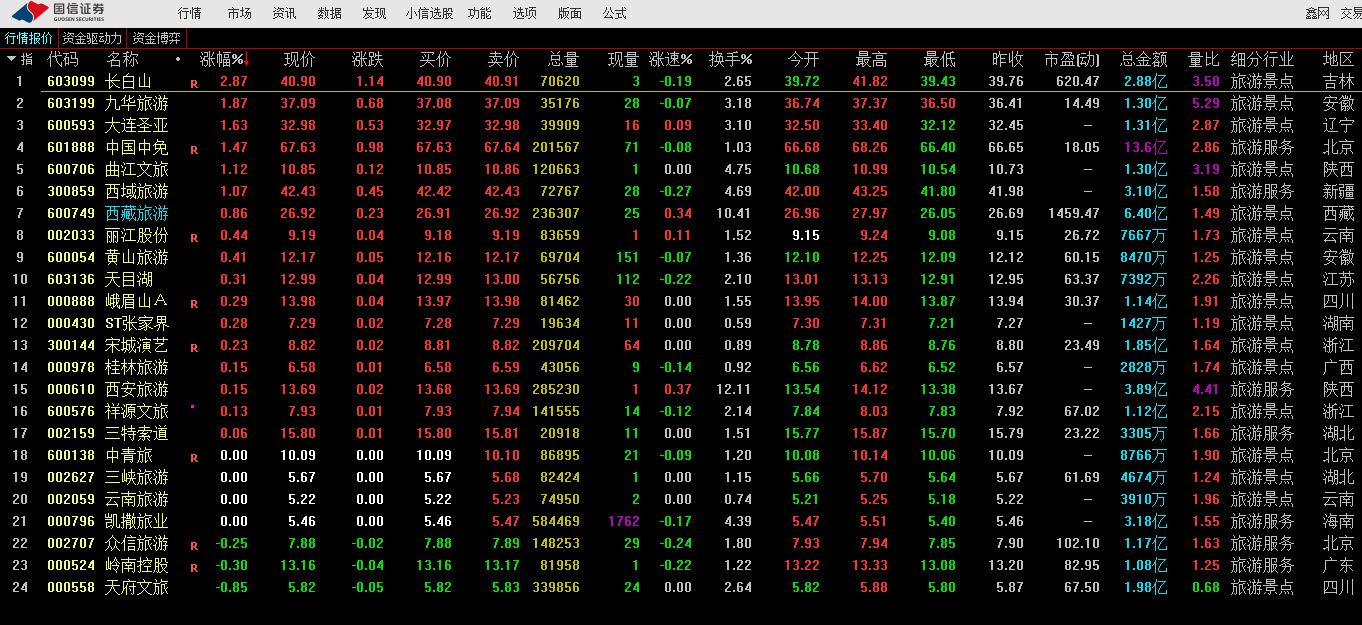The width and height of the screenshot is (1362, 625).
Task: Select the stock name 凯撒旅业
Action: click(x=137, y=521)
